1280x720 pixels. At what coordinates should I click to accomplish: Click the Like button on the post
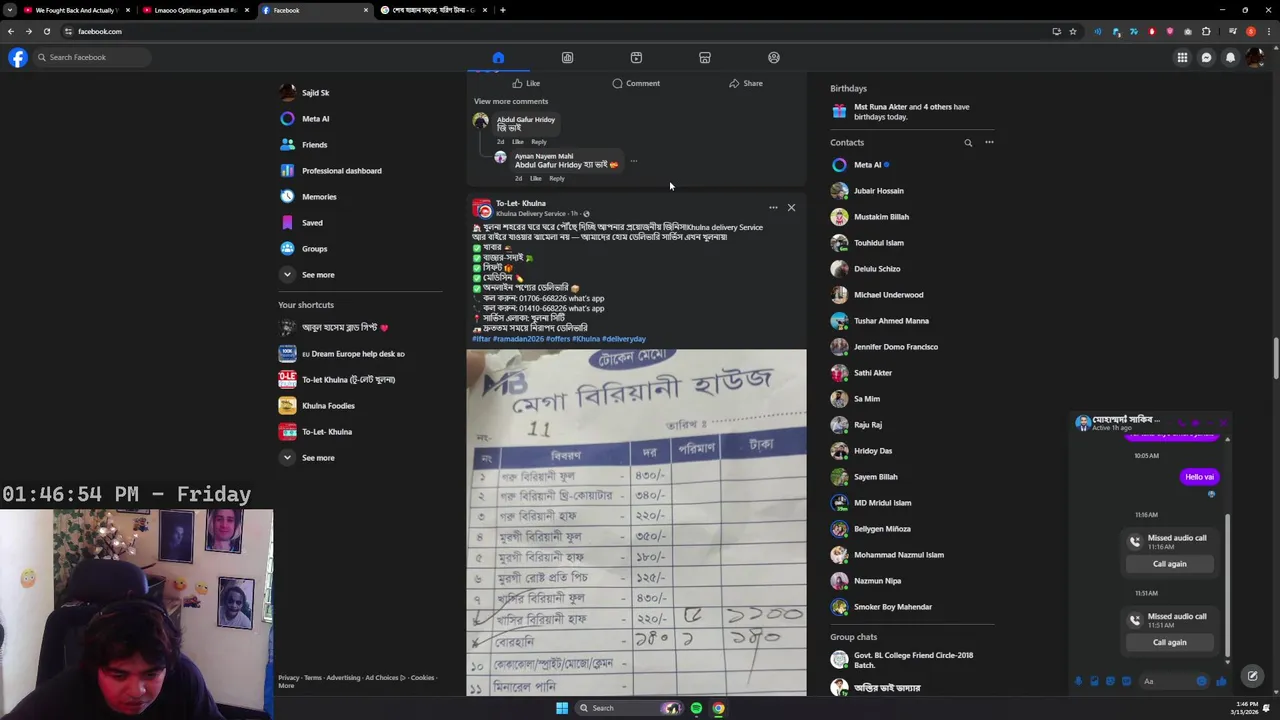(526, 83)
